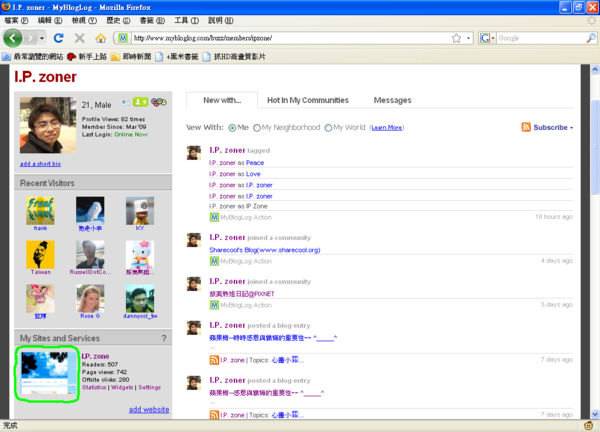Click the My Sites and Services help question mark

coord(164,338)
